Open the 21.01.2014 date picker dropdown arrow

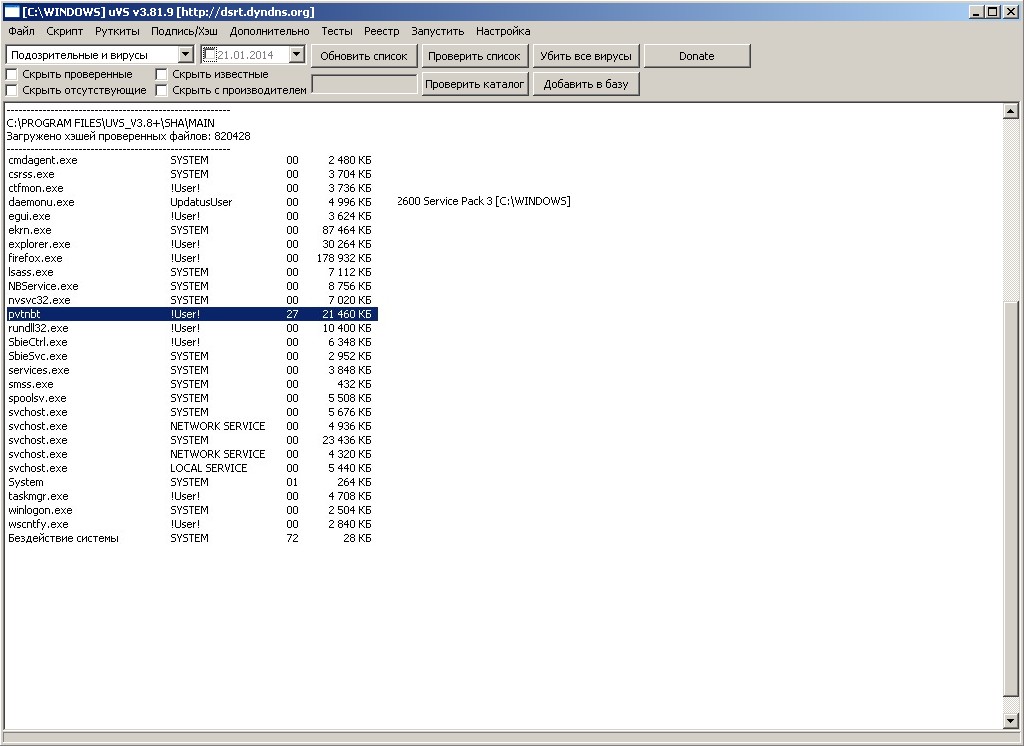click(296, 55)
